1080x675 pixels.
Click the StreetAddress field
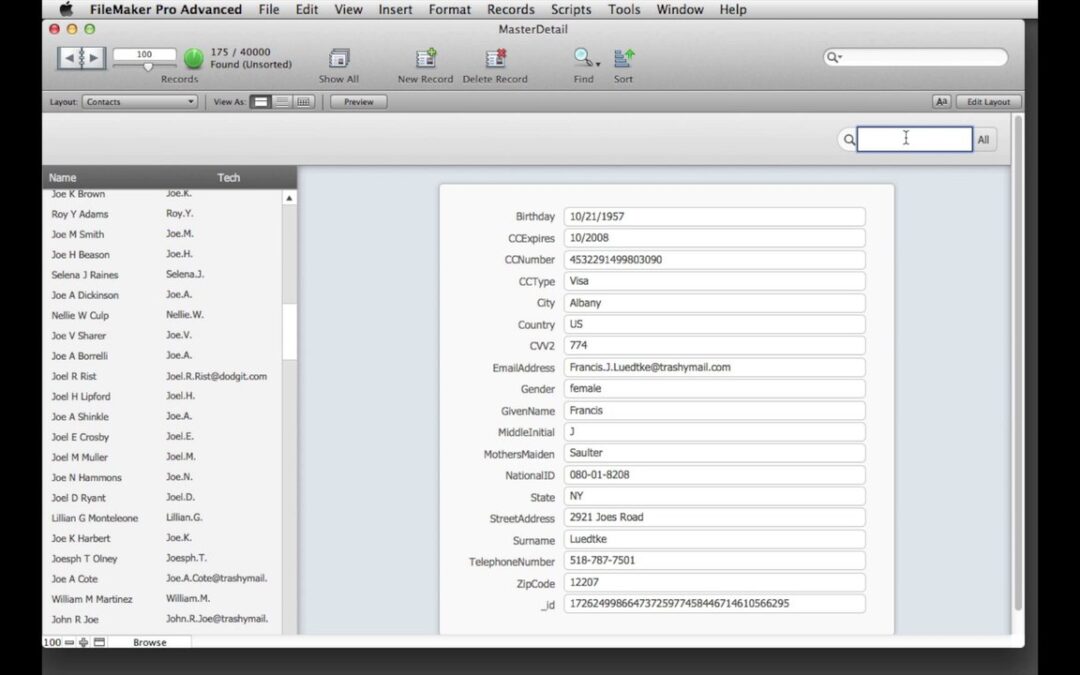click(x=714, y=517)
